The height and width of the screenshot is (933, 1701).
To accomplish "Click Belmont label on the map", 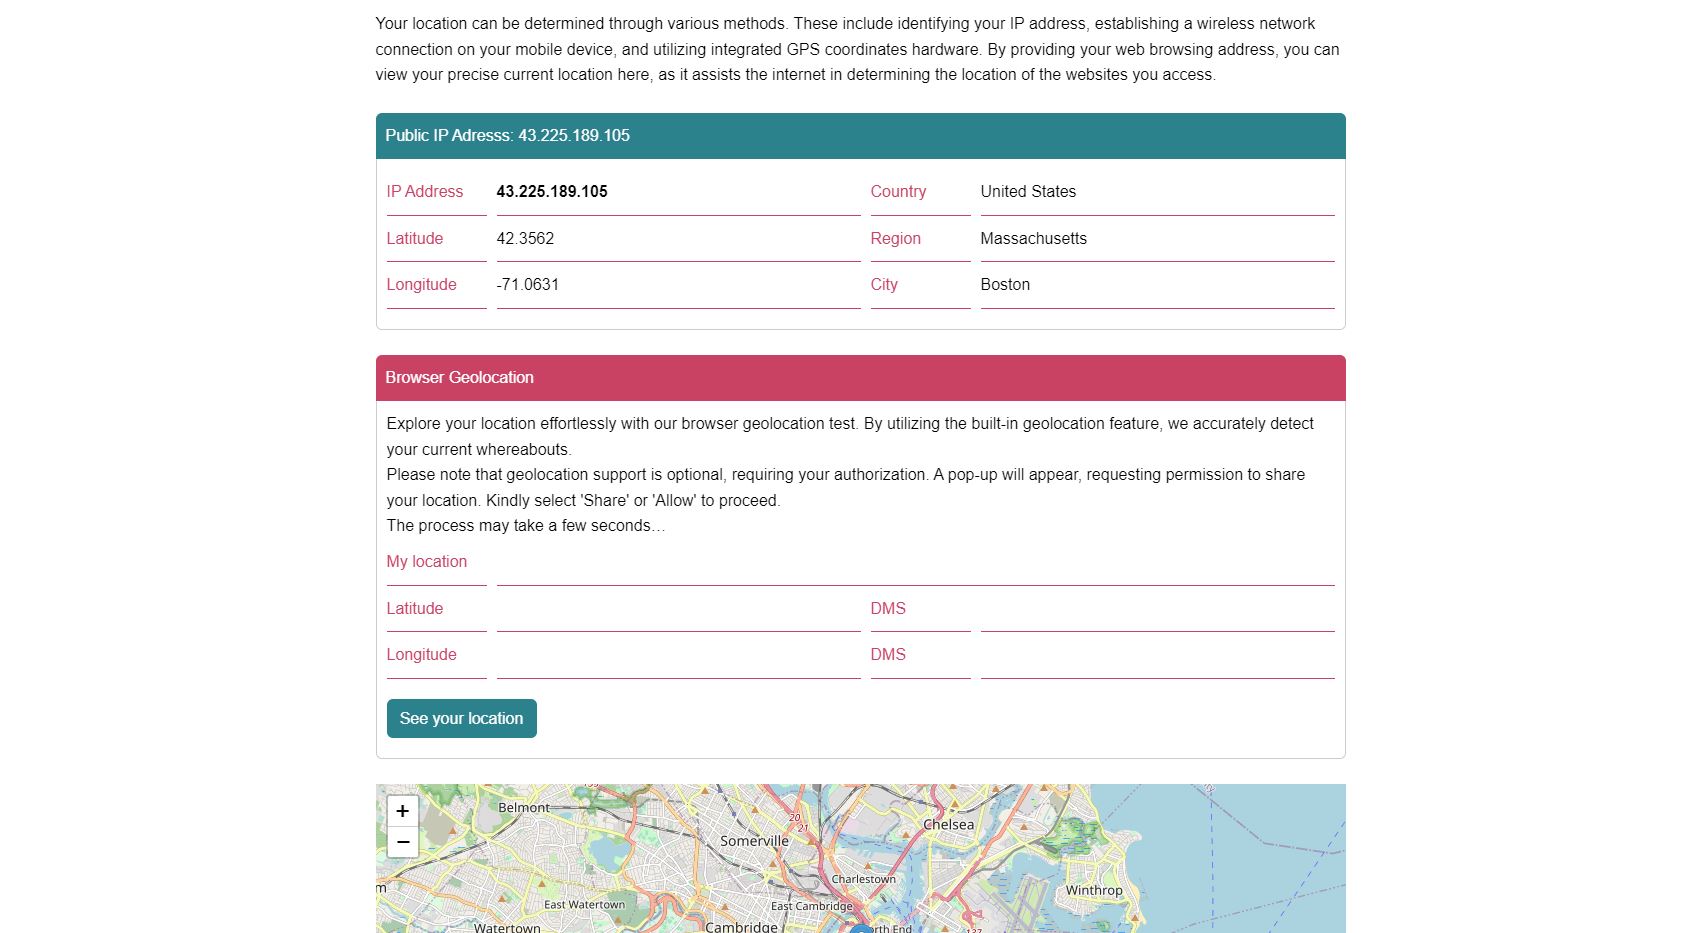I will [x=524, y=807].
